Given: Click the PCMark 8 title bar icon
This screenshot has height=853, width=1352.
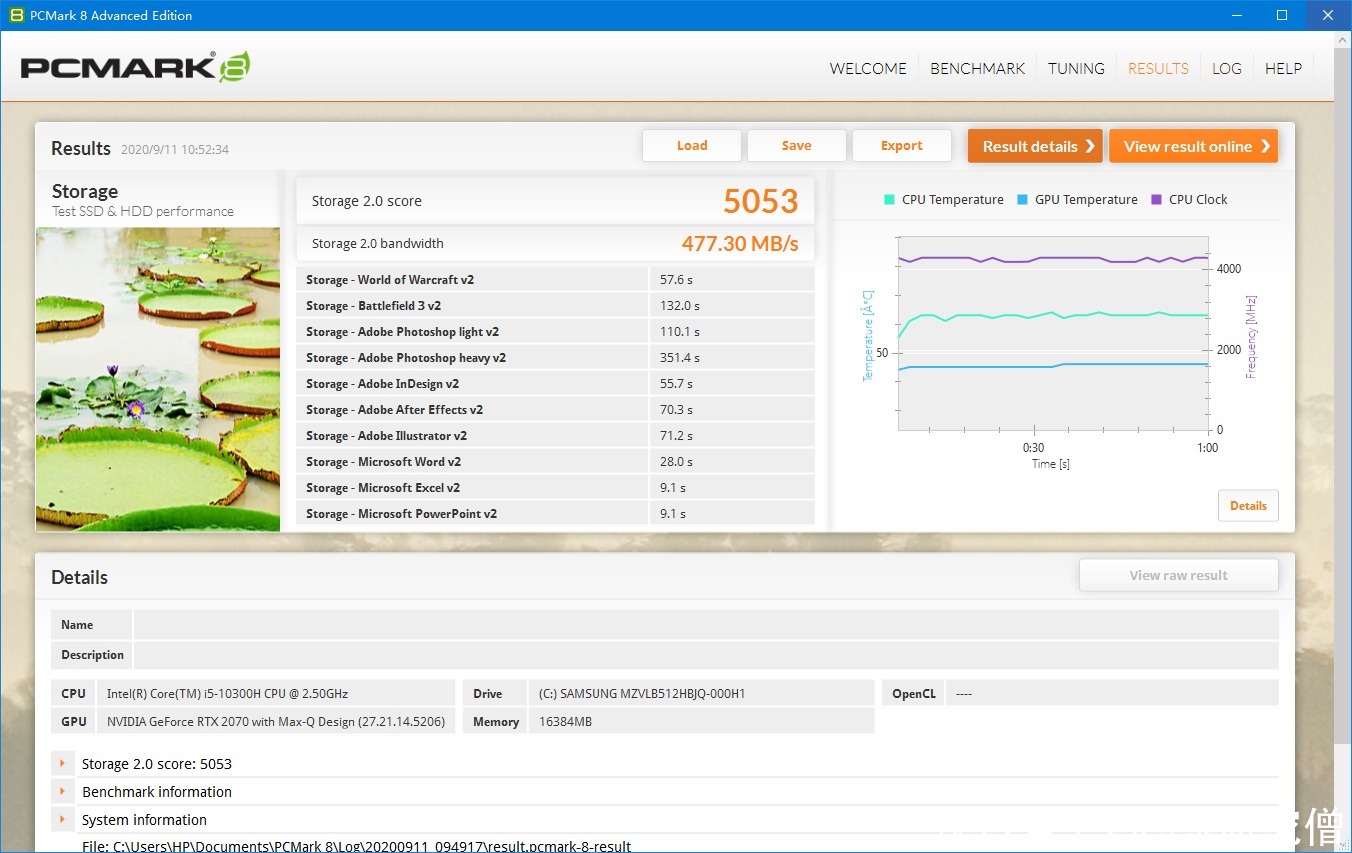Looking at the screenshot, I should click(x=16, y=15).
